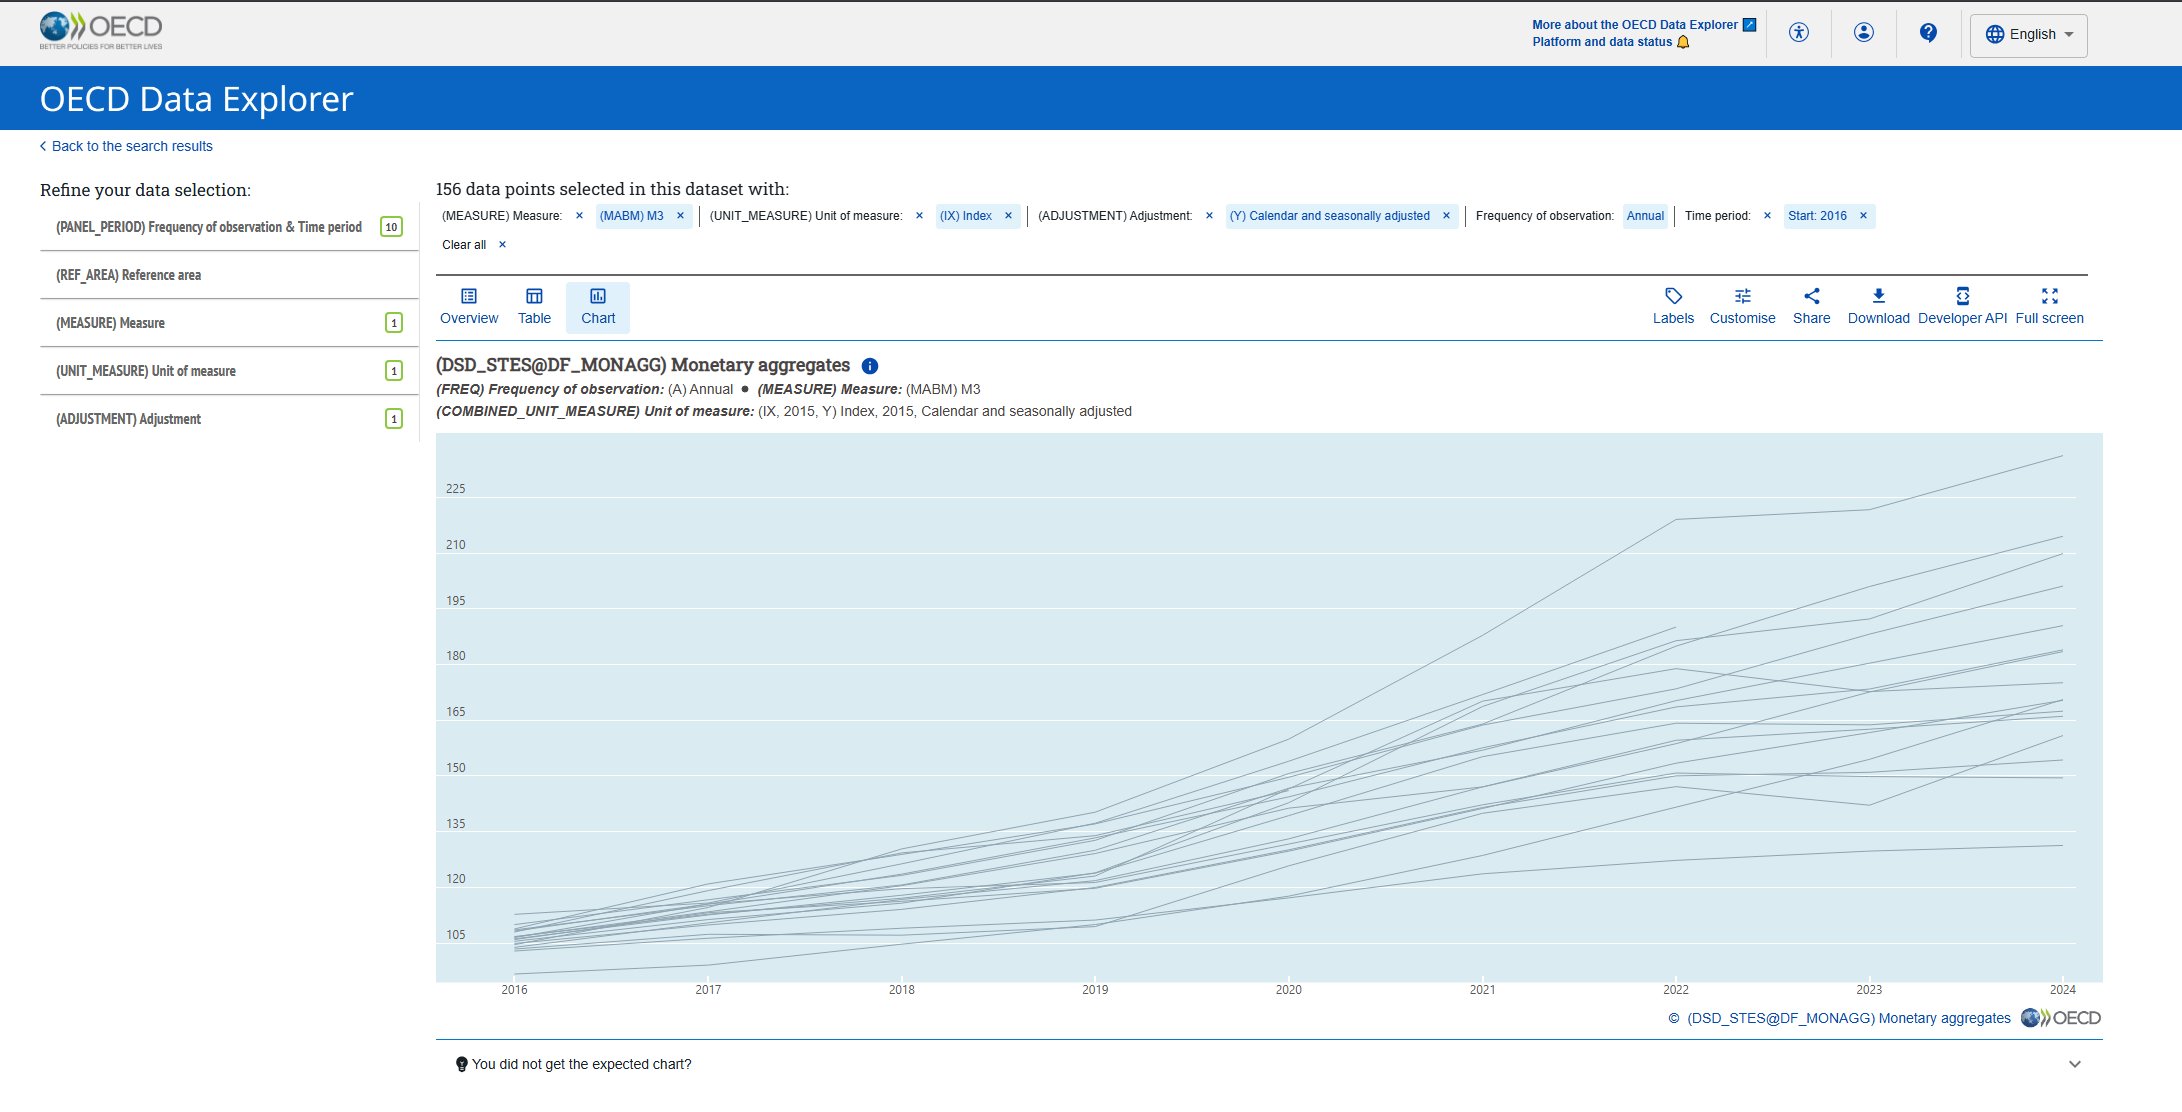Open the Download menu

tap(1878, 307)
